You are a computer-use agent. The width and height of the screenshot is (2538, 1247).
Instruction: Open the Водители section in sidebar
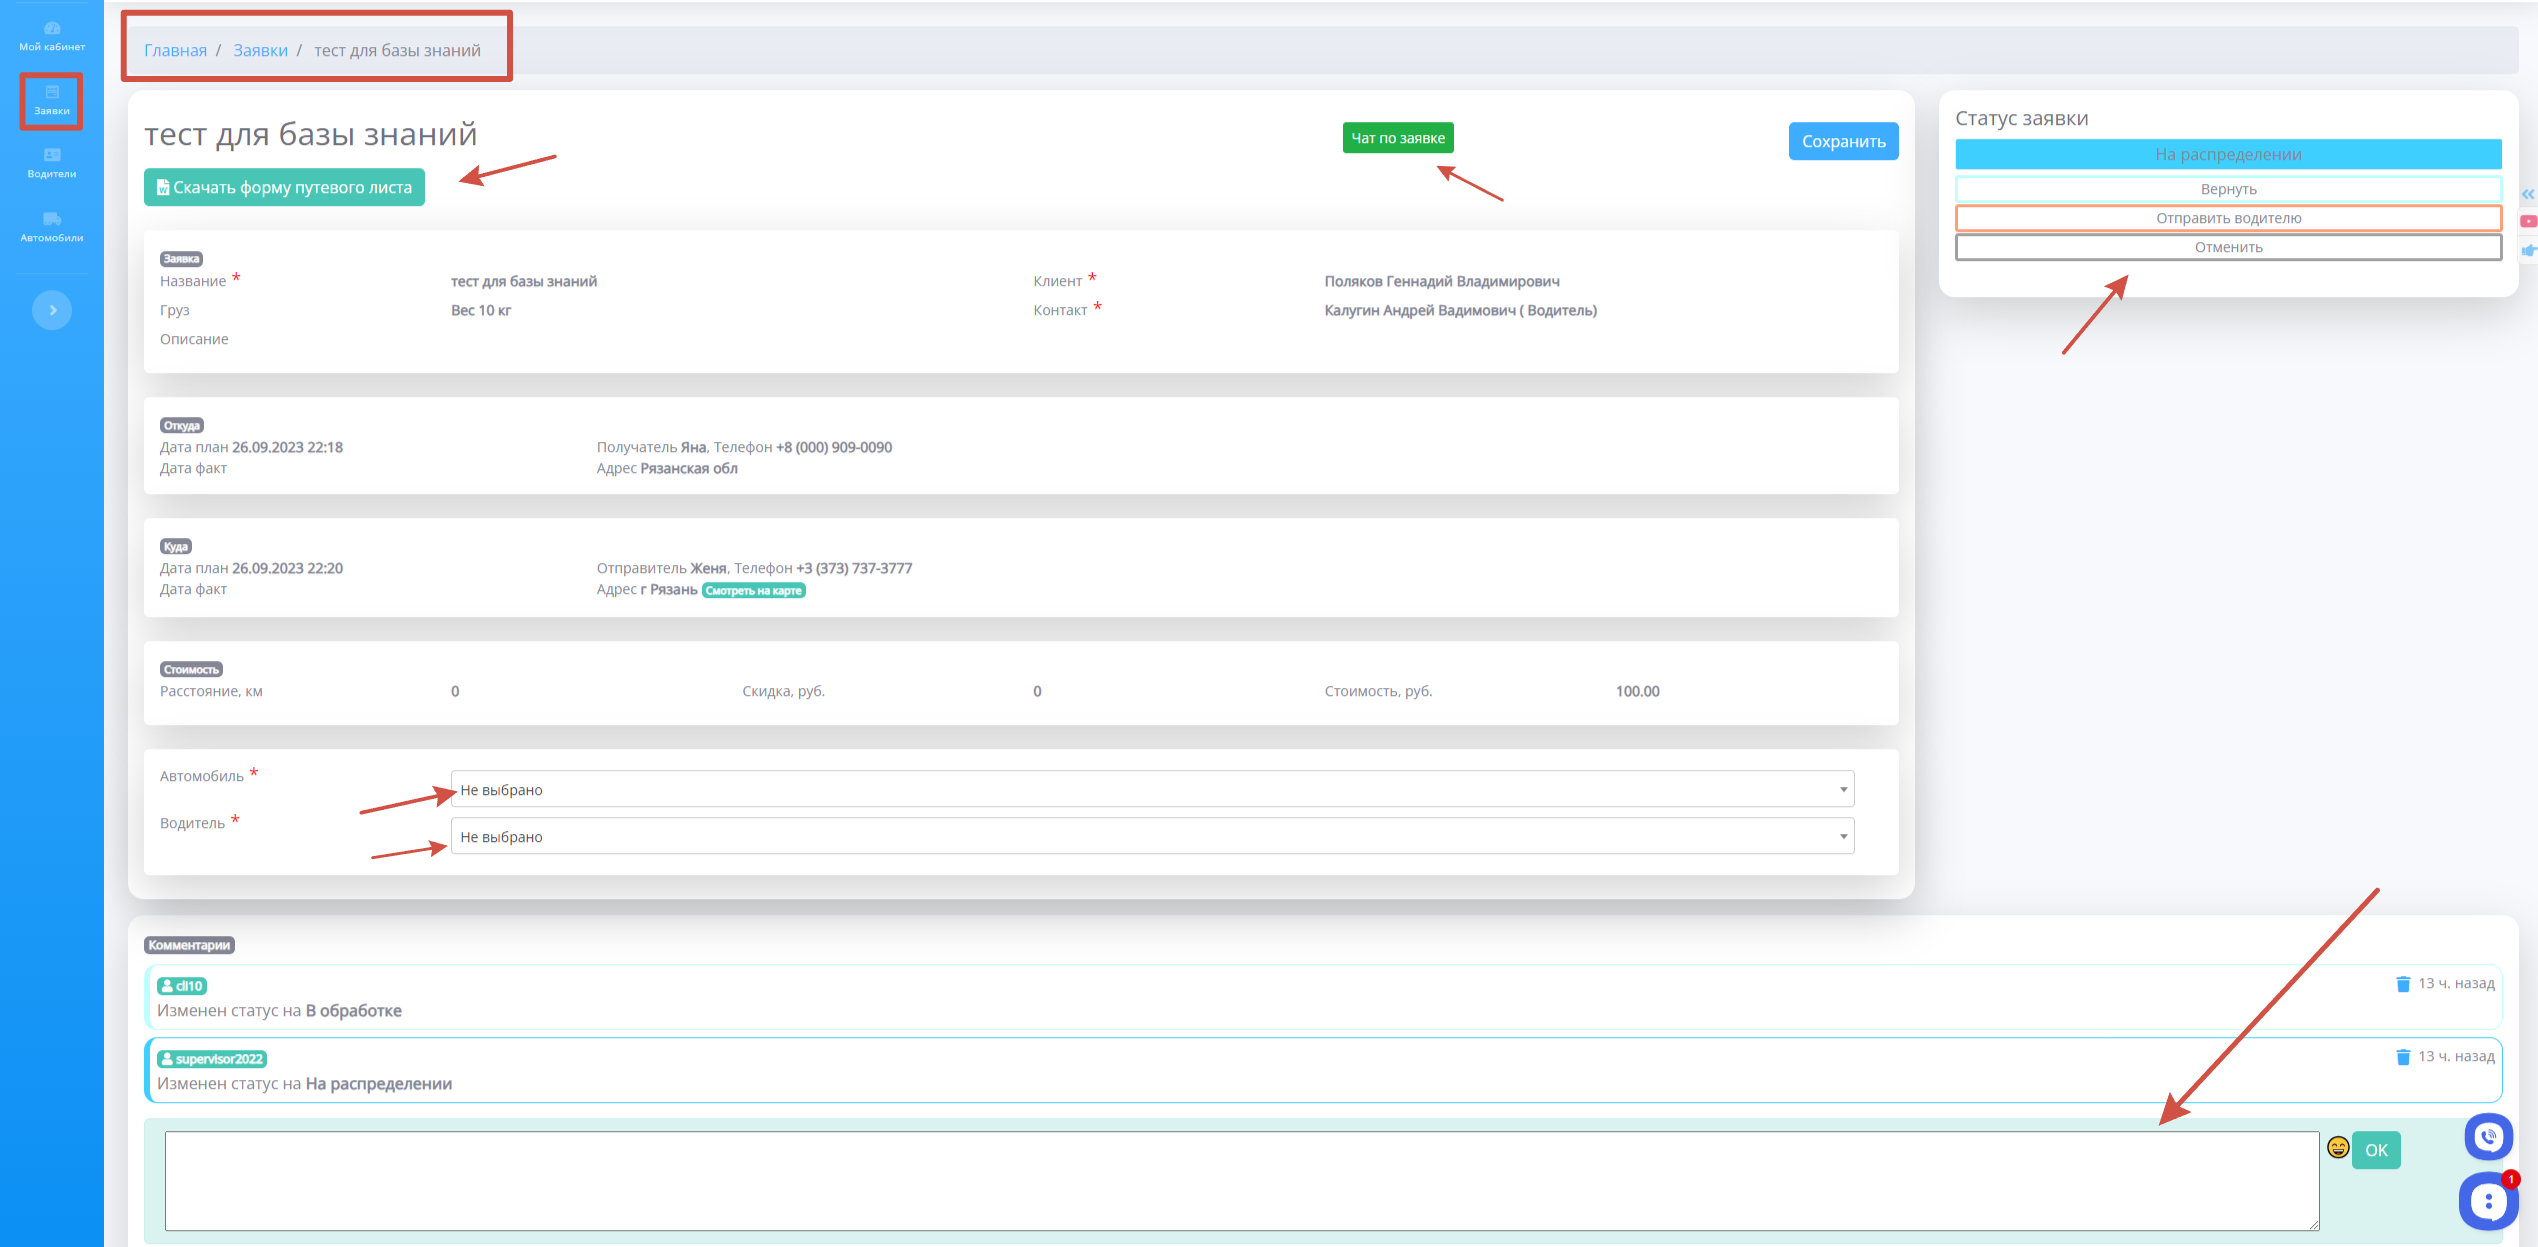pyautogui.click(x=52, y=162)
